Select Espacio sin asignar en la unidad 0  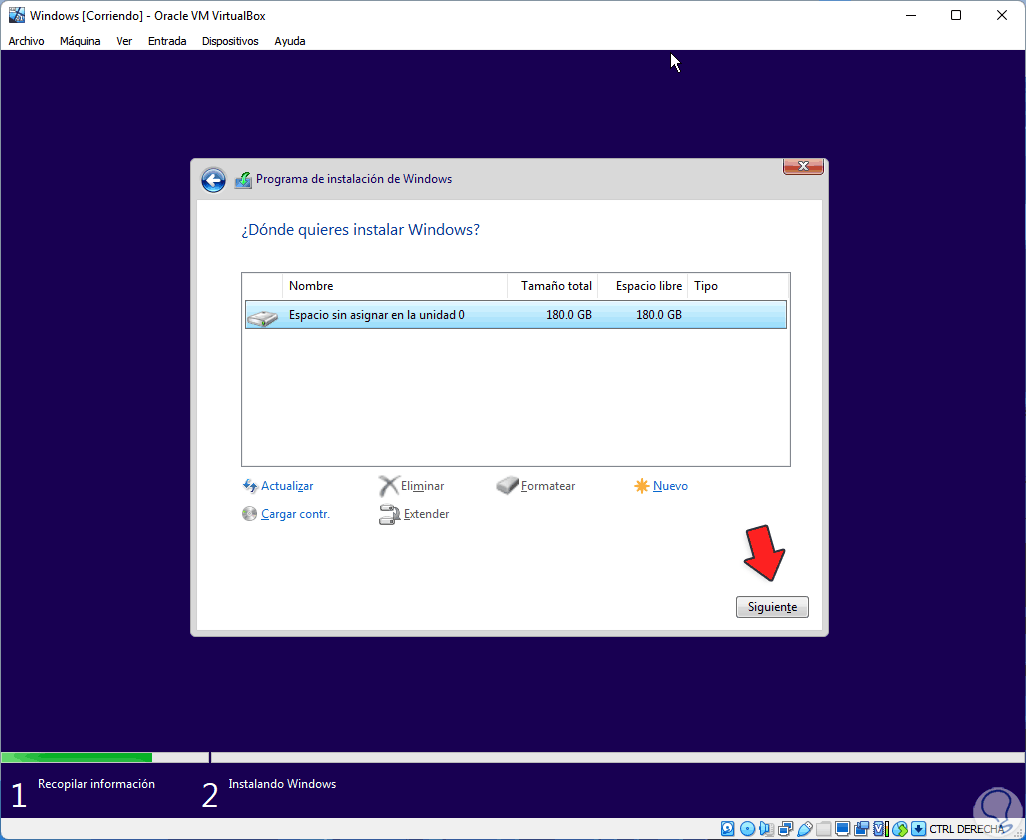point(516,315)
